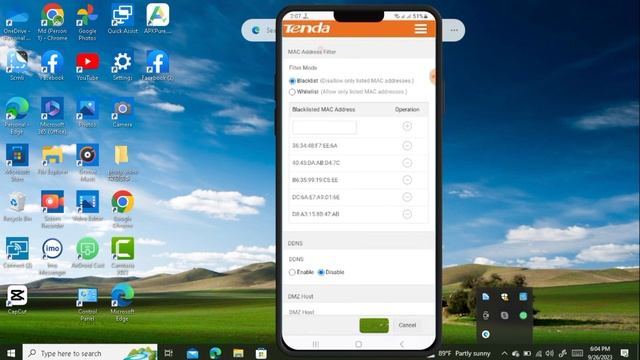Tap the phone's home navigation button
The width and height of the screenshot is (640, 360).
coord(358,344)
